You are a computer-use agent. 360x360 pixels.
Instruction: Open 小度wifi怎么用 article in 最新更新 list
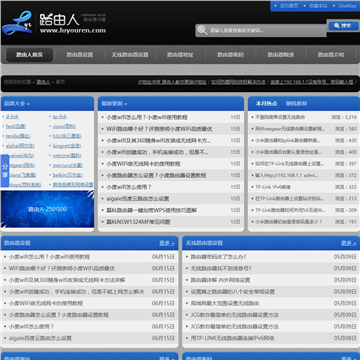pyautogui.click(x=147, y=117)
